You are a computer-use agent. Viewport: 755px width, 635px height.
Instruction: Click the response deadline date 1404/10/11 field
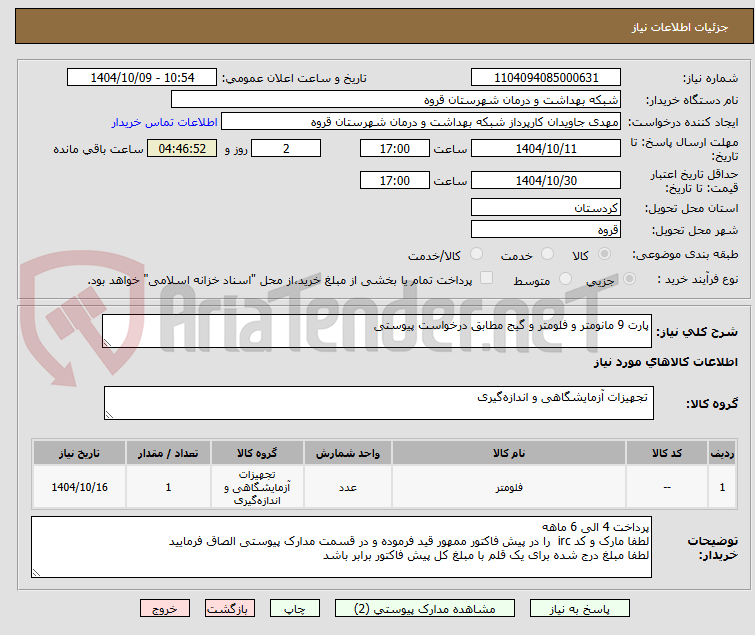click(546, 148)
